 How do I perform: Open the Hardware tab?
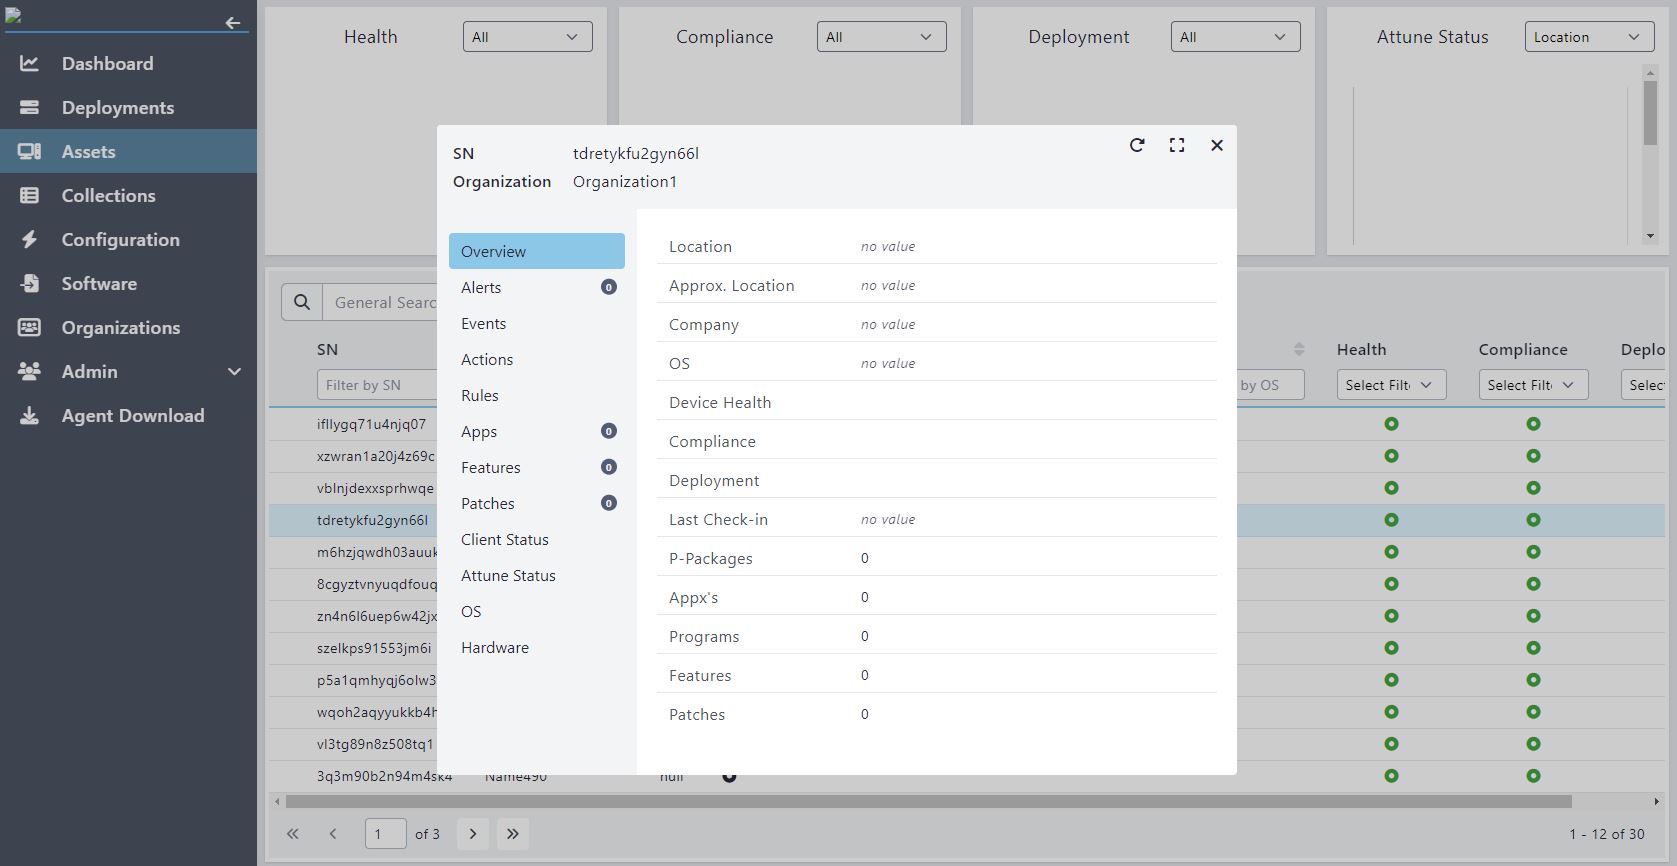pos(537,647)
